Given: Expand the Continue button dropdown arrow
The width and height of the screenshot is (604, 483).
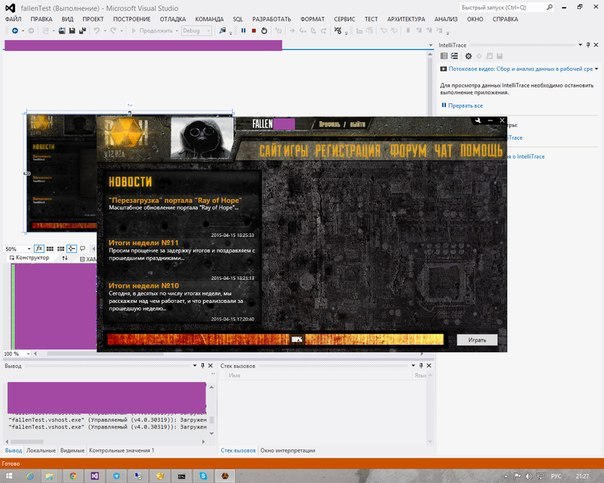Looking at the screenshot, I should pyautogui.click(x=177, y=31).
